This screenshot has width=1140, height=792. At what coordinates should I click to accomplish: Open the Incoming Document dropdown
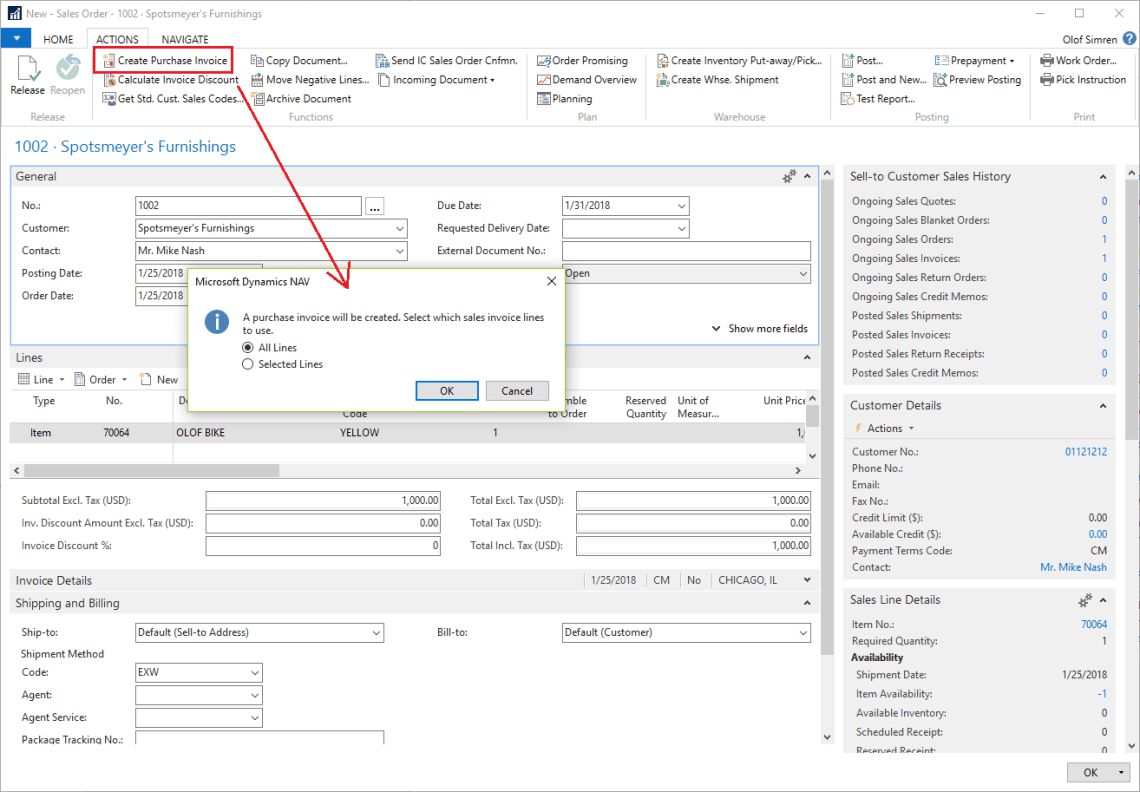437,79
